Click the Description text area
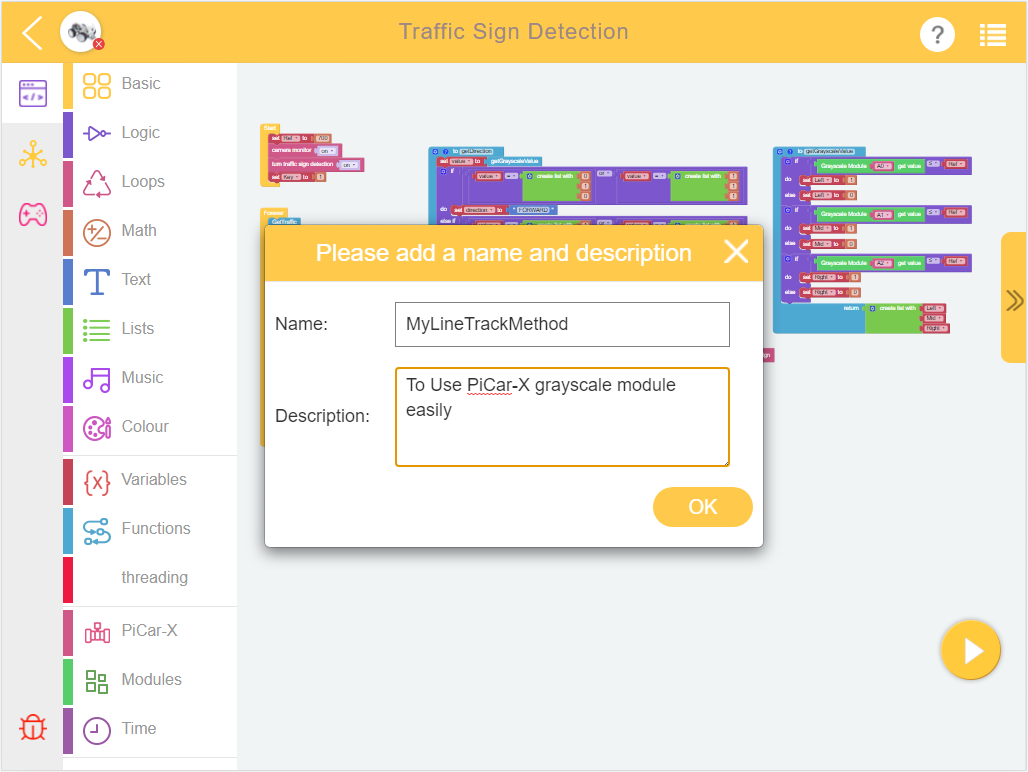 (562, 417)
